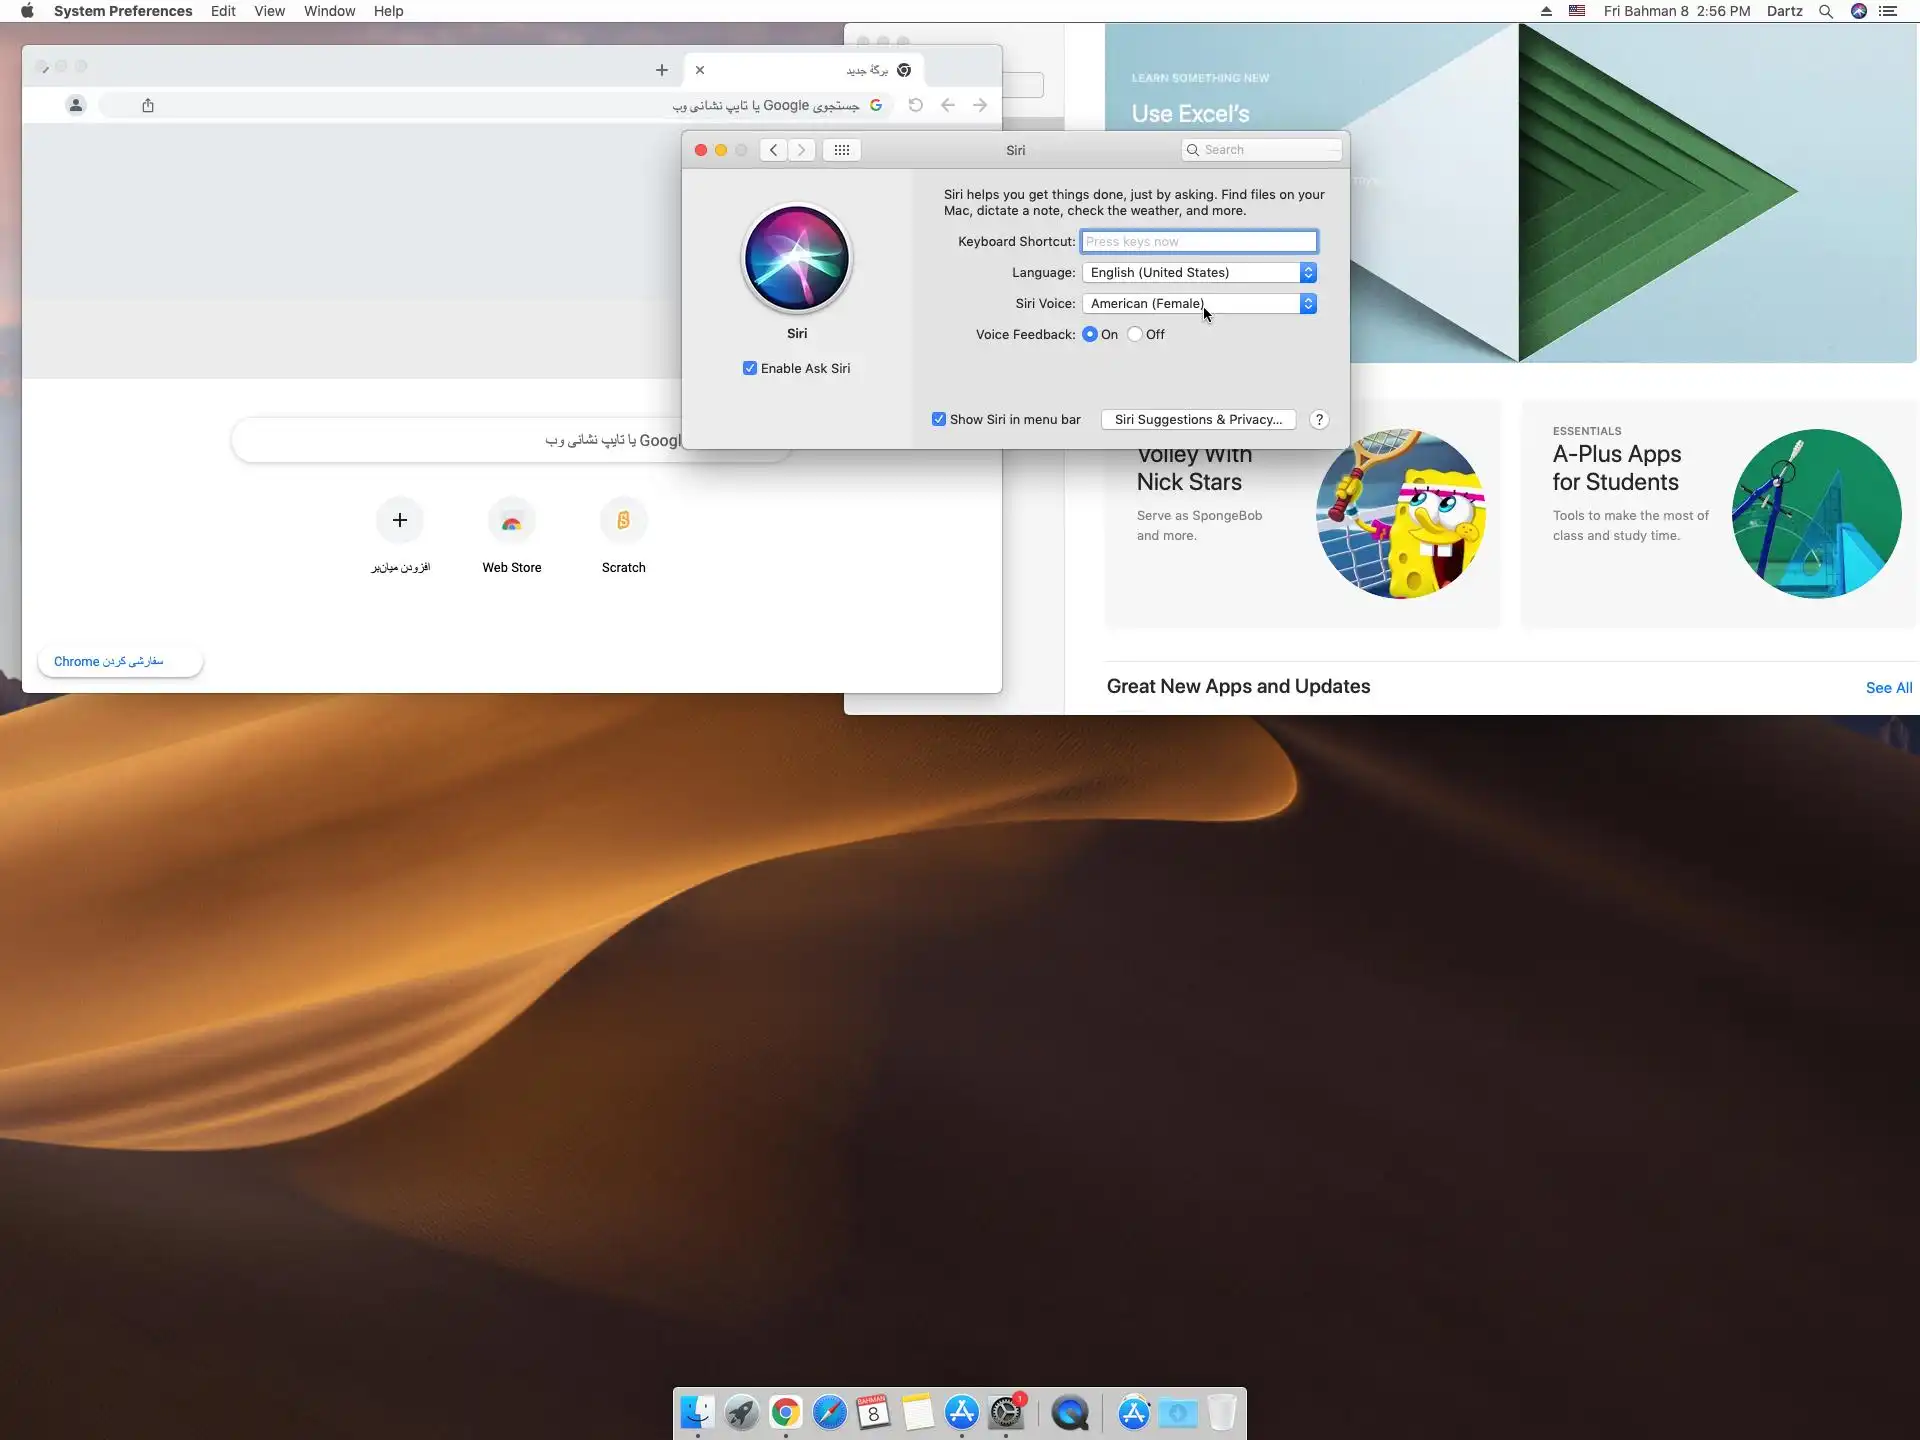
Task: Uncheck Enable Ask Siri checkbox
Action: pyautogui.click(x=750, y=368)
